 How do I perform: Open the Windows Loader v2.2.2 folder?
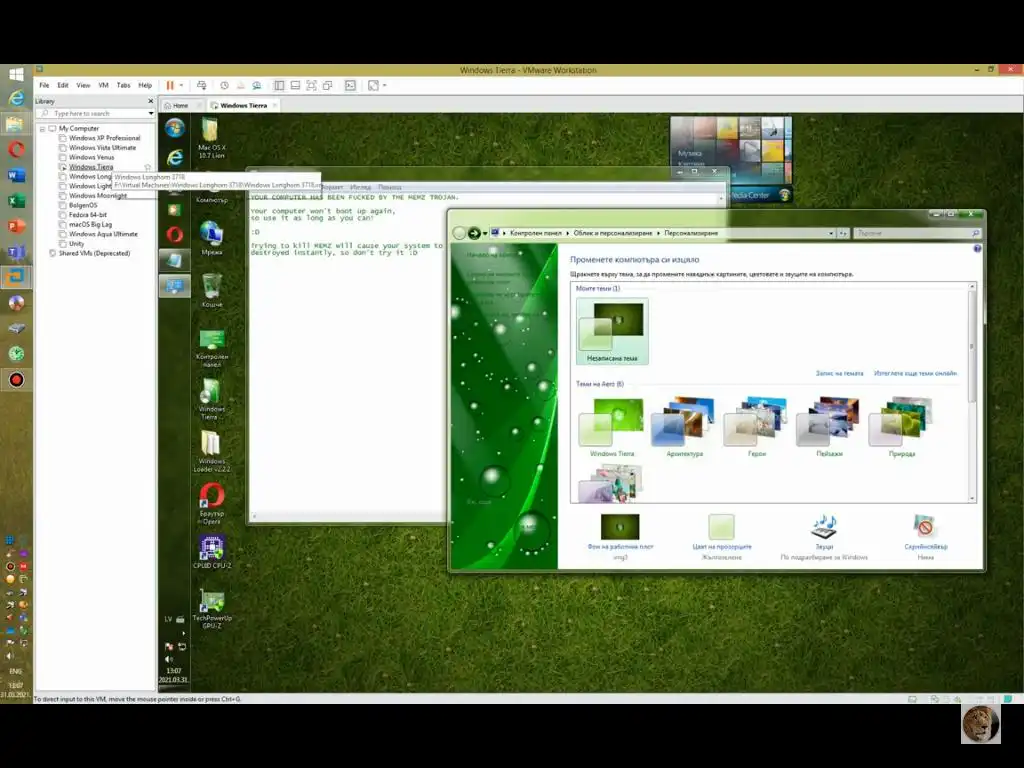click(212, 451)
